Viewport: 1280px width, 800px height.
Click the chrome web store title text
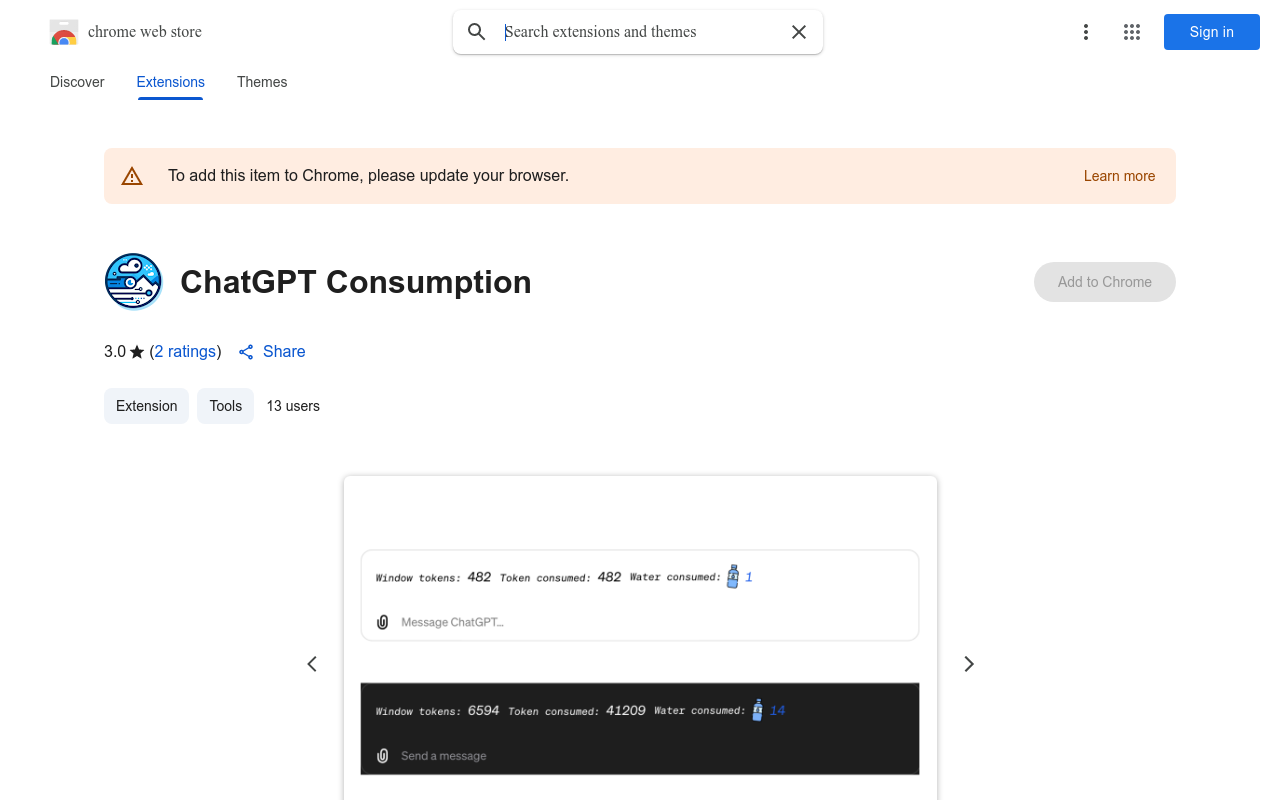pyautogui.click(x=145, y=32)
